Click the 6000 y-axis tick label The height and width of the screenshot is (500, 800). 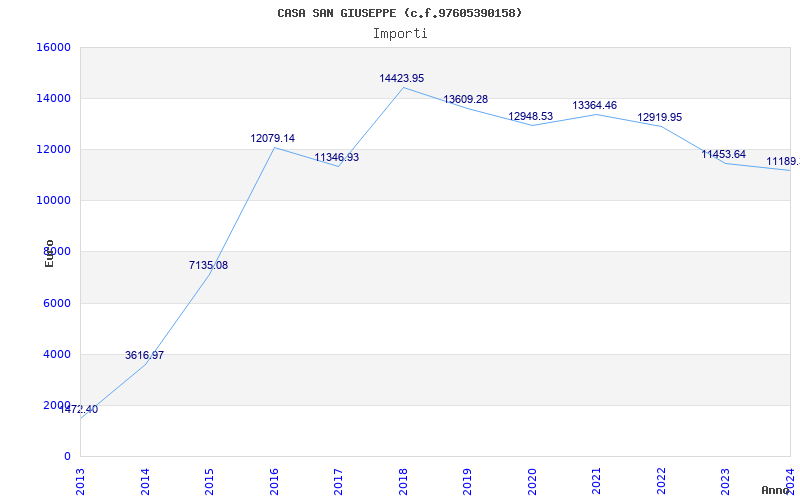(x=56, y=304)
